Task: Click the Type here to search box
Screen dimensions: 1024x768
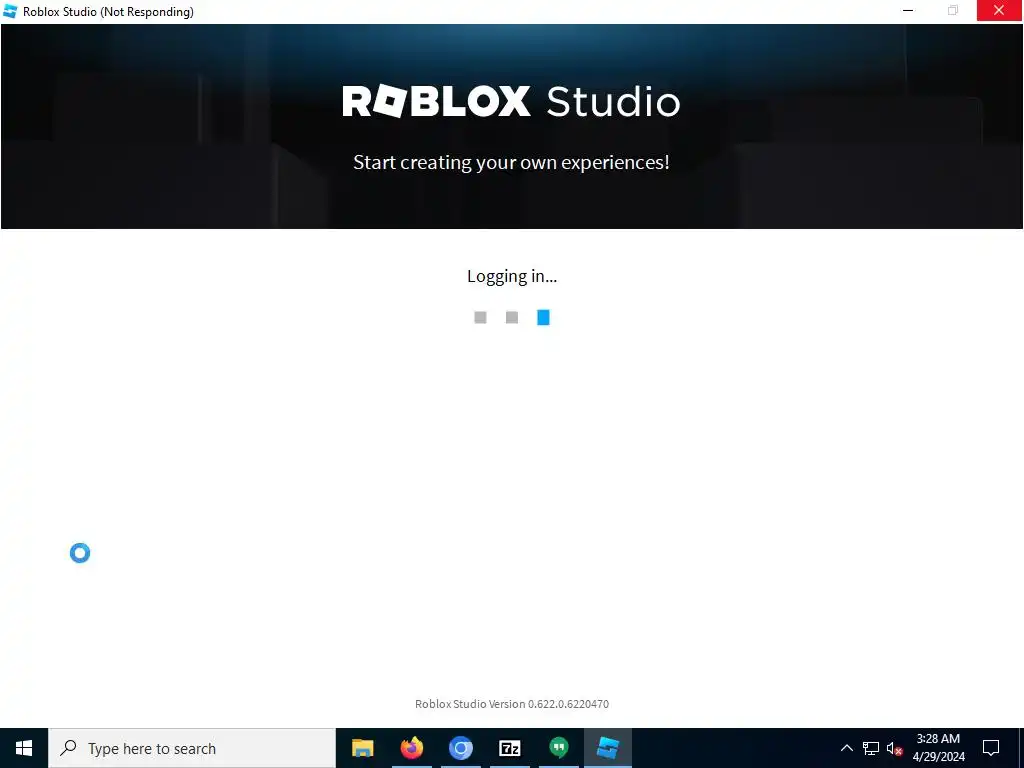Action: 192,748
